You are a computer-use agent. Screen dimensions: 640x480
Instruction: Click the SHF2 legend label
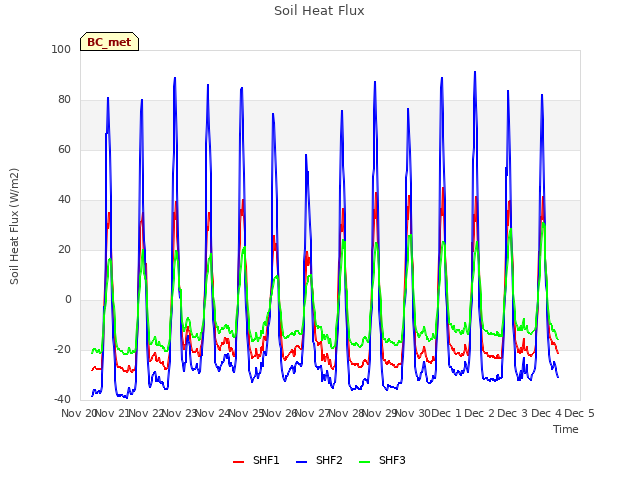[329, 460]
